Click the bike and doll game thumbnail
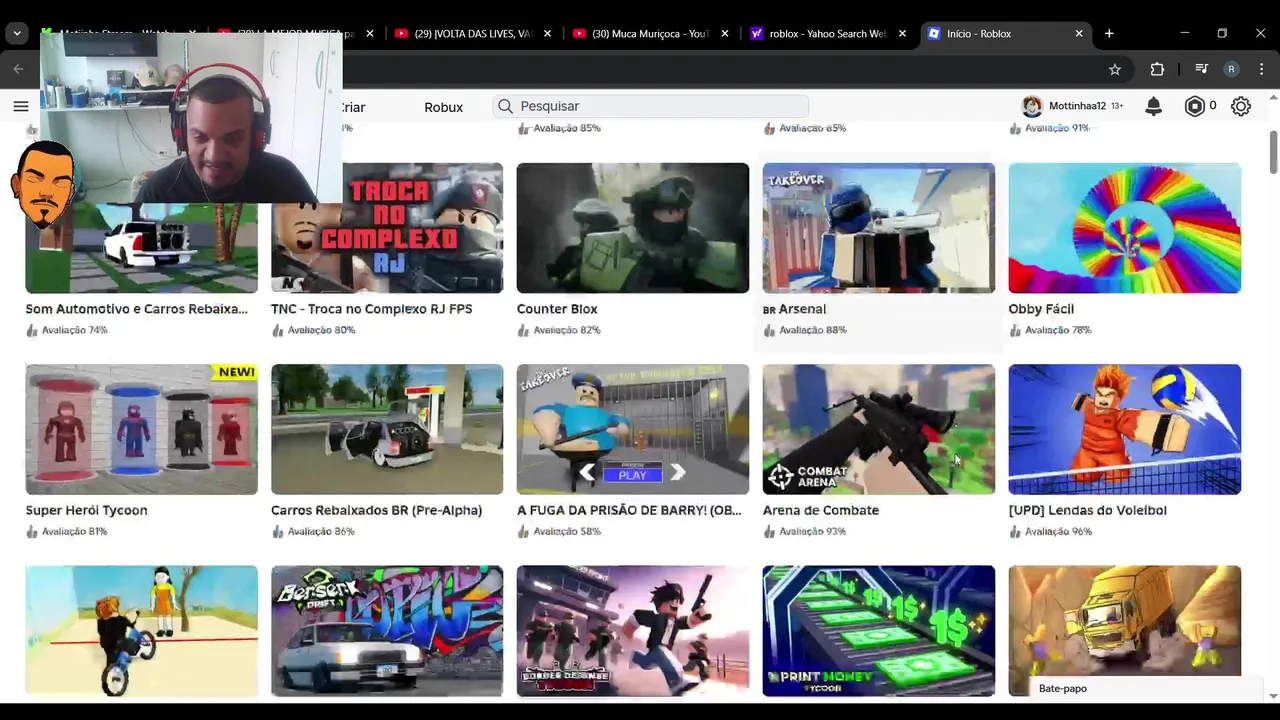1280x720 pixels. click(x=141, y=631)
